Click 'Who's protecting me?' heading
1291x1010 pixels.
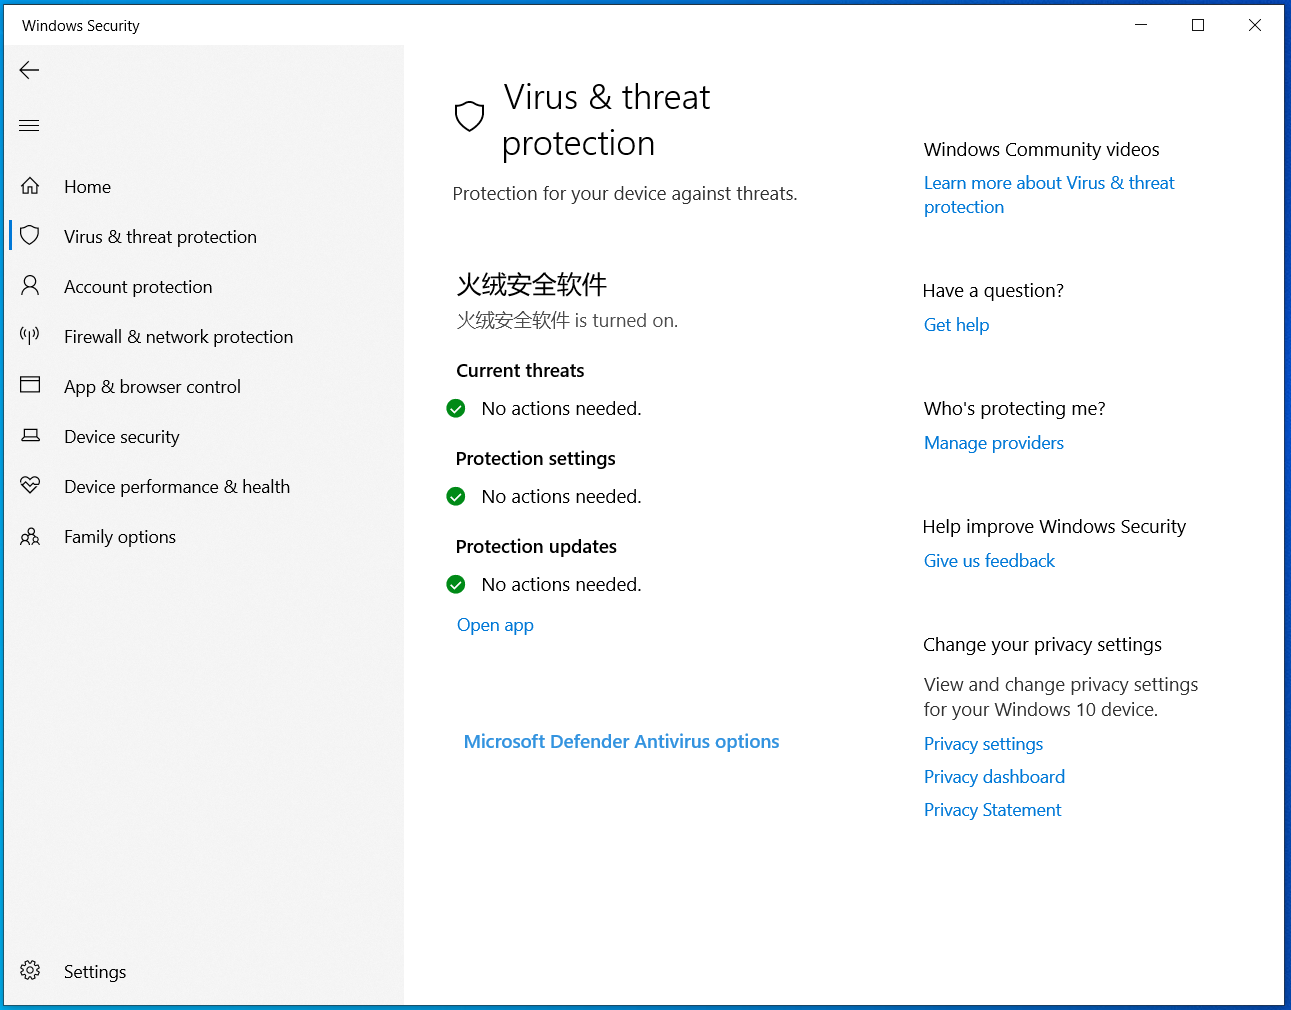pyautogui.click(x=1015, y=409)
